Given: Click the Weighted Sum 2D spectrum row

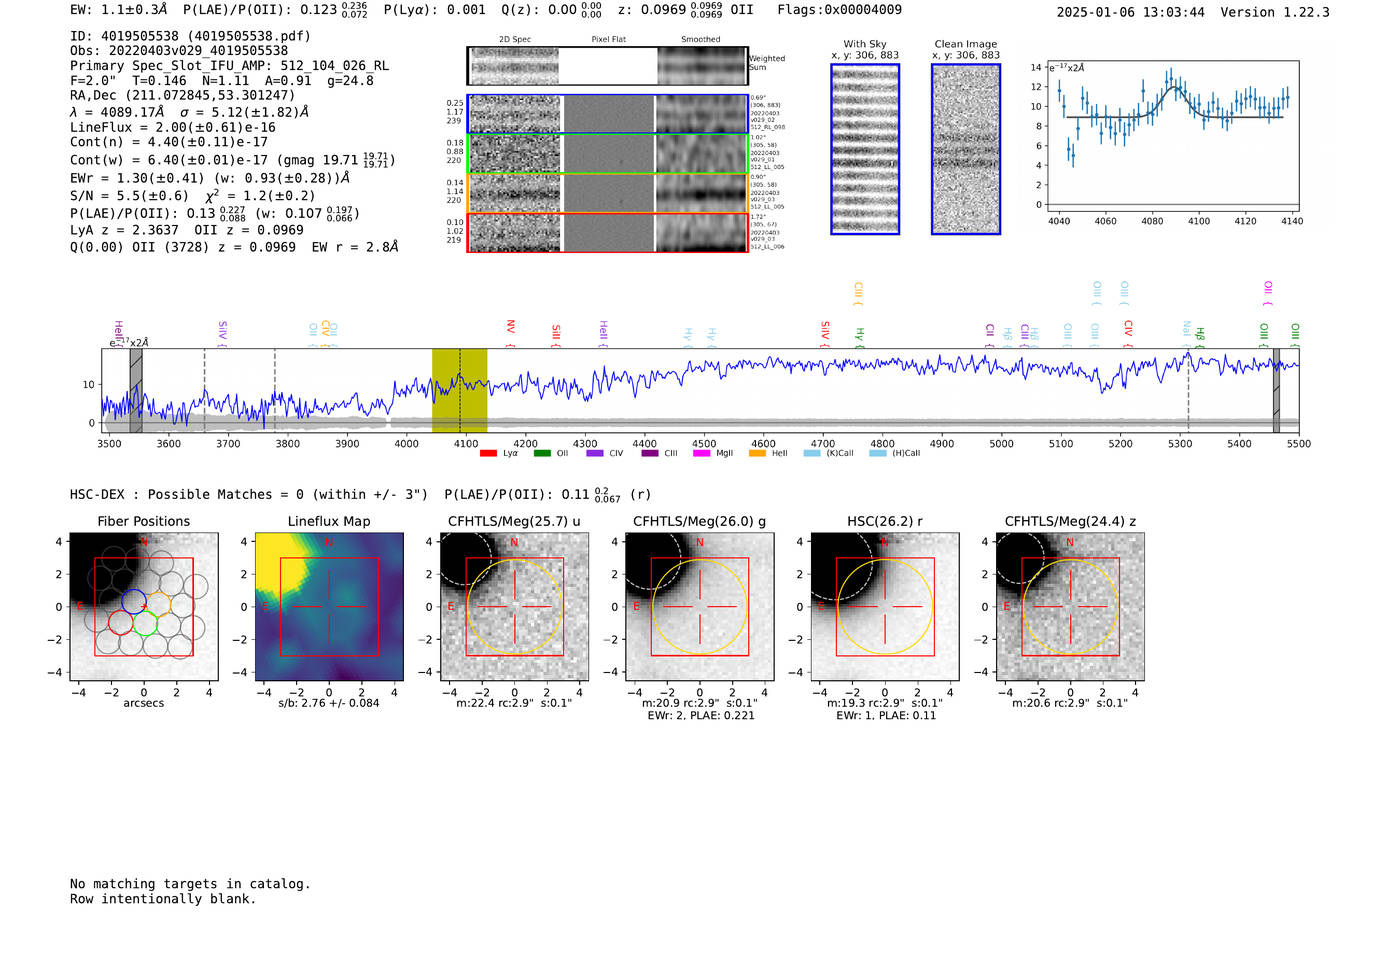Looking at the screenshot, I should [x=608, y=66].
